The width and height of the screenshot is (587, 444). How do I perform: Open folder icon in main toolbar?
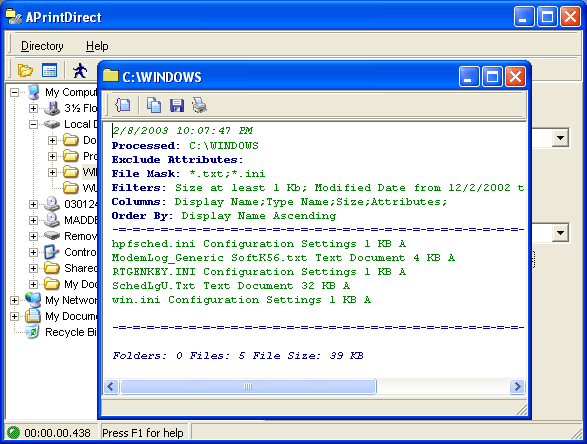click(x=25, y=70)
